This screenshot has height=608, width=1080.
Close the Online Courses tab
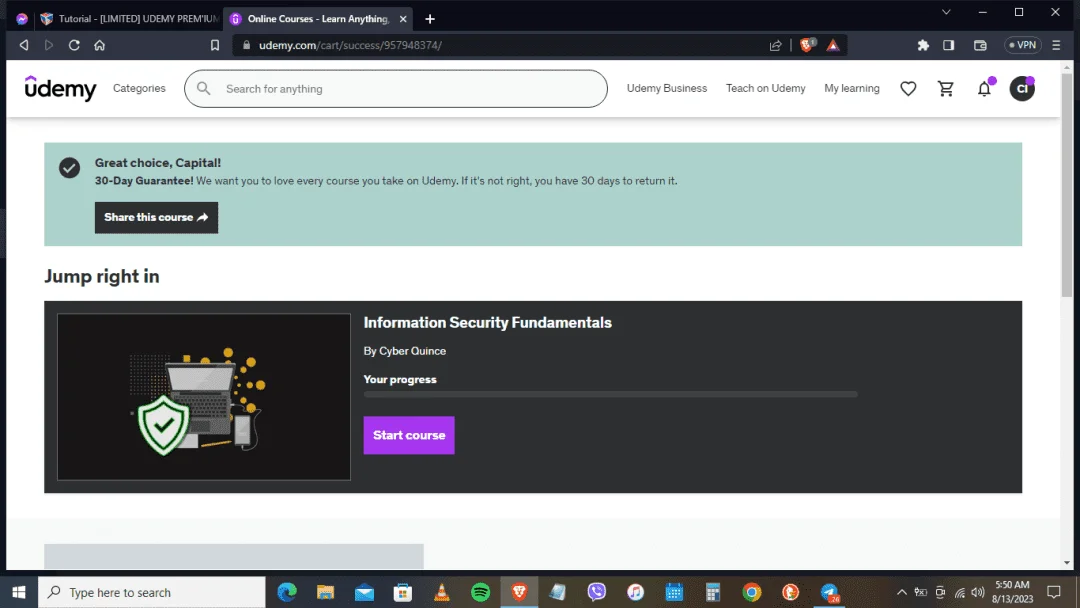point(403,19)
